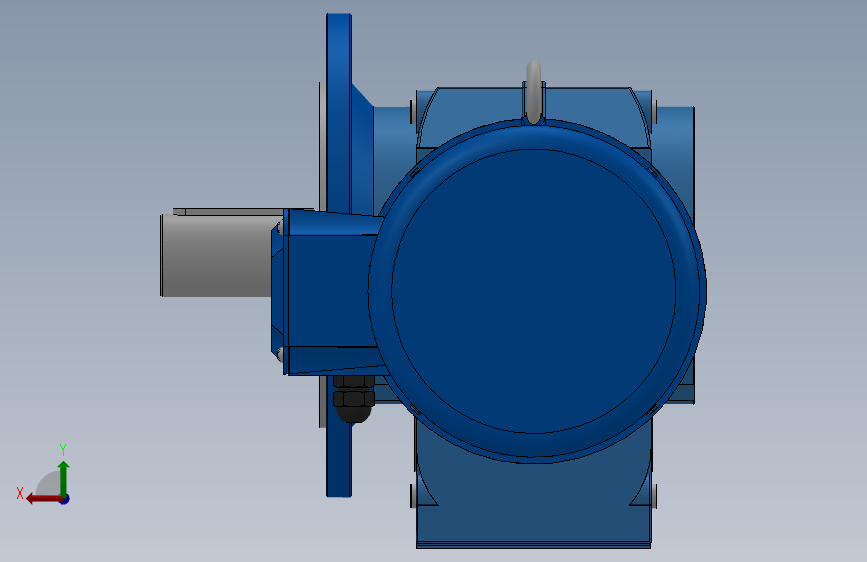Select the large circular motor end cover face
The height and width of the screenshot is (562, 867).
pyautogui.click(x=534, y=291)
